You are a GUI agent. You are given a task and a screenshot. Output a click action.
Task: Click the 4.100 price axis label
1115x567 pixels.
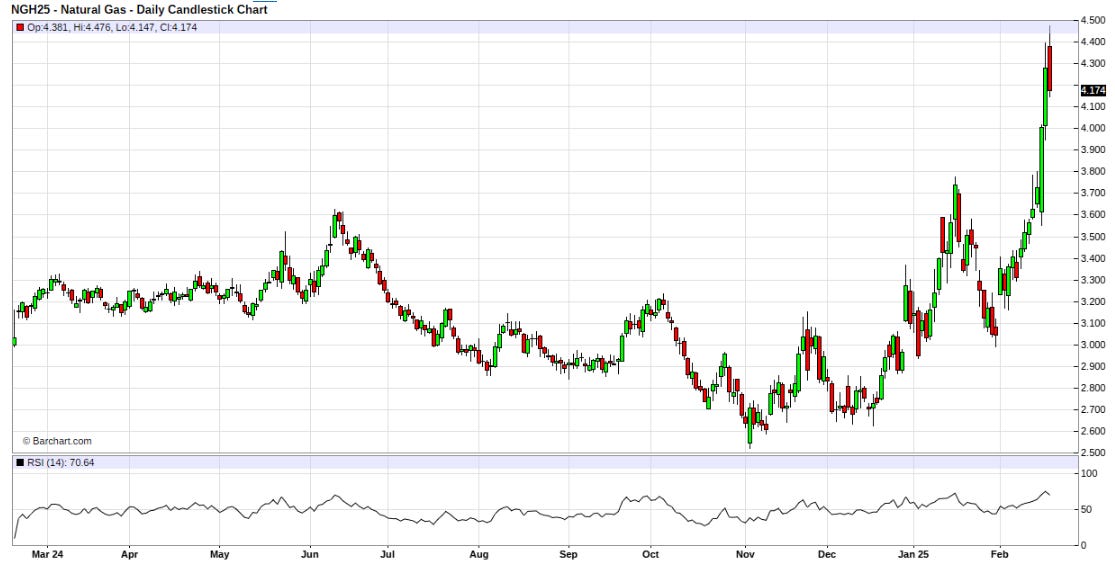[1092, 107]
